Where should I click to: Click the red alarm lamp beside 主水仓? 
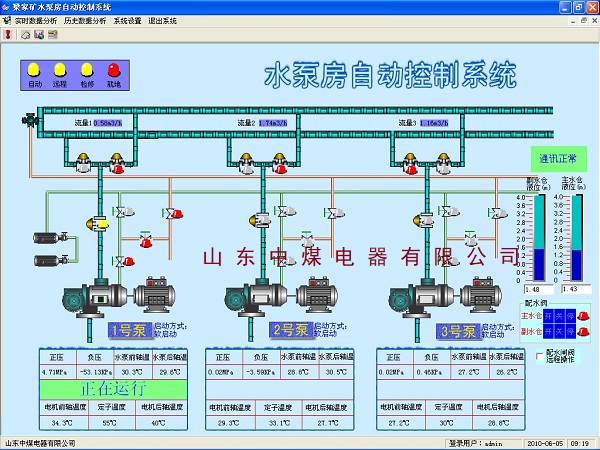click(582, 316)
